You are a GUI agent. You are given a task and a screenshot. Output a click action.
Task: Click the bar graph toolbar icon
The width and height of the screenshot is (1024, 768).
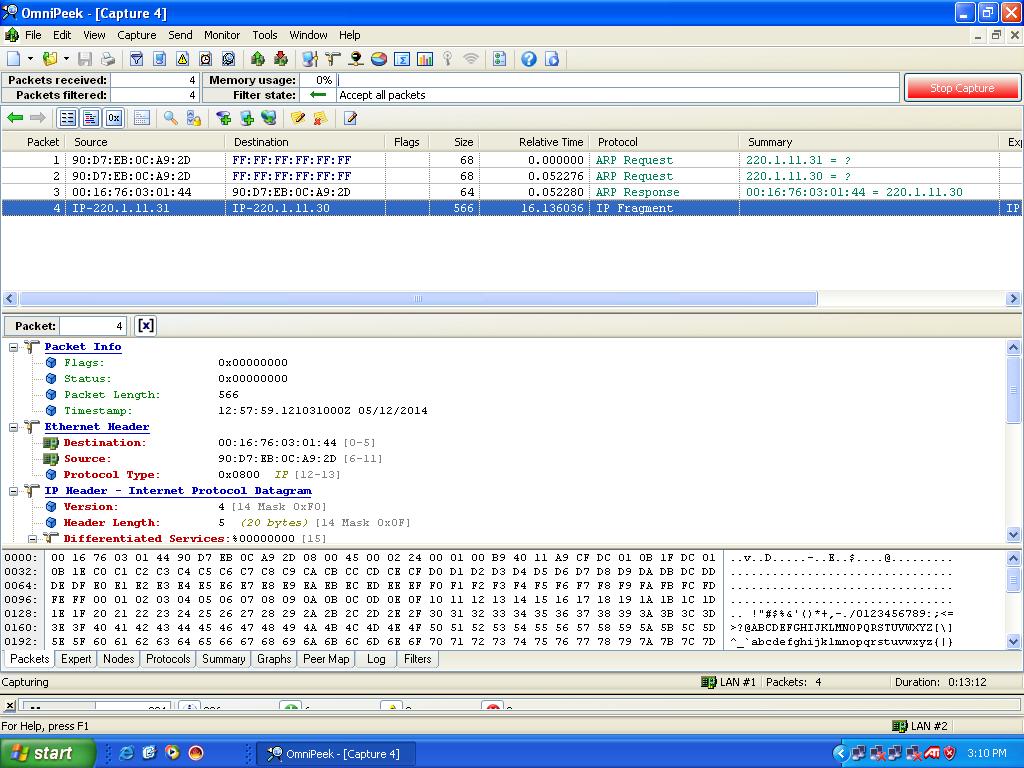425,59
